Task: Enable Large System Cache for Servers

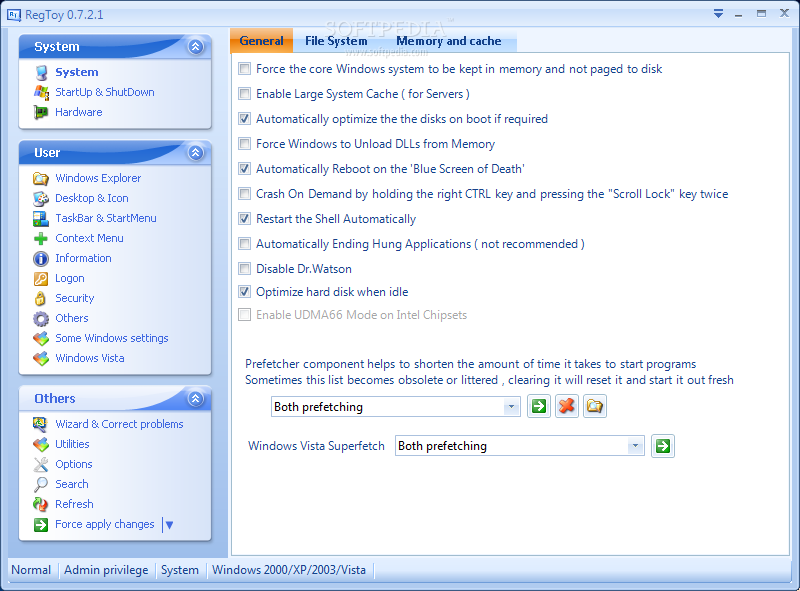Action: (x=245, y=93)
